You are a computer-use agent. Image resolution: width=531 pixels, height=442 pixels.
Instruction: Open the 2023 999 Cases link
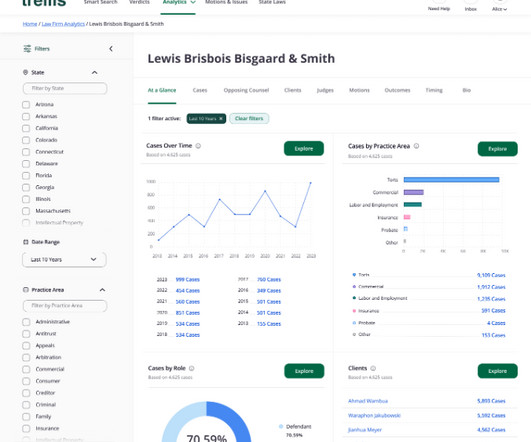[188, 280]
